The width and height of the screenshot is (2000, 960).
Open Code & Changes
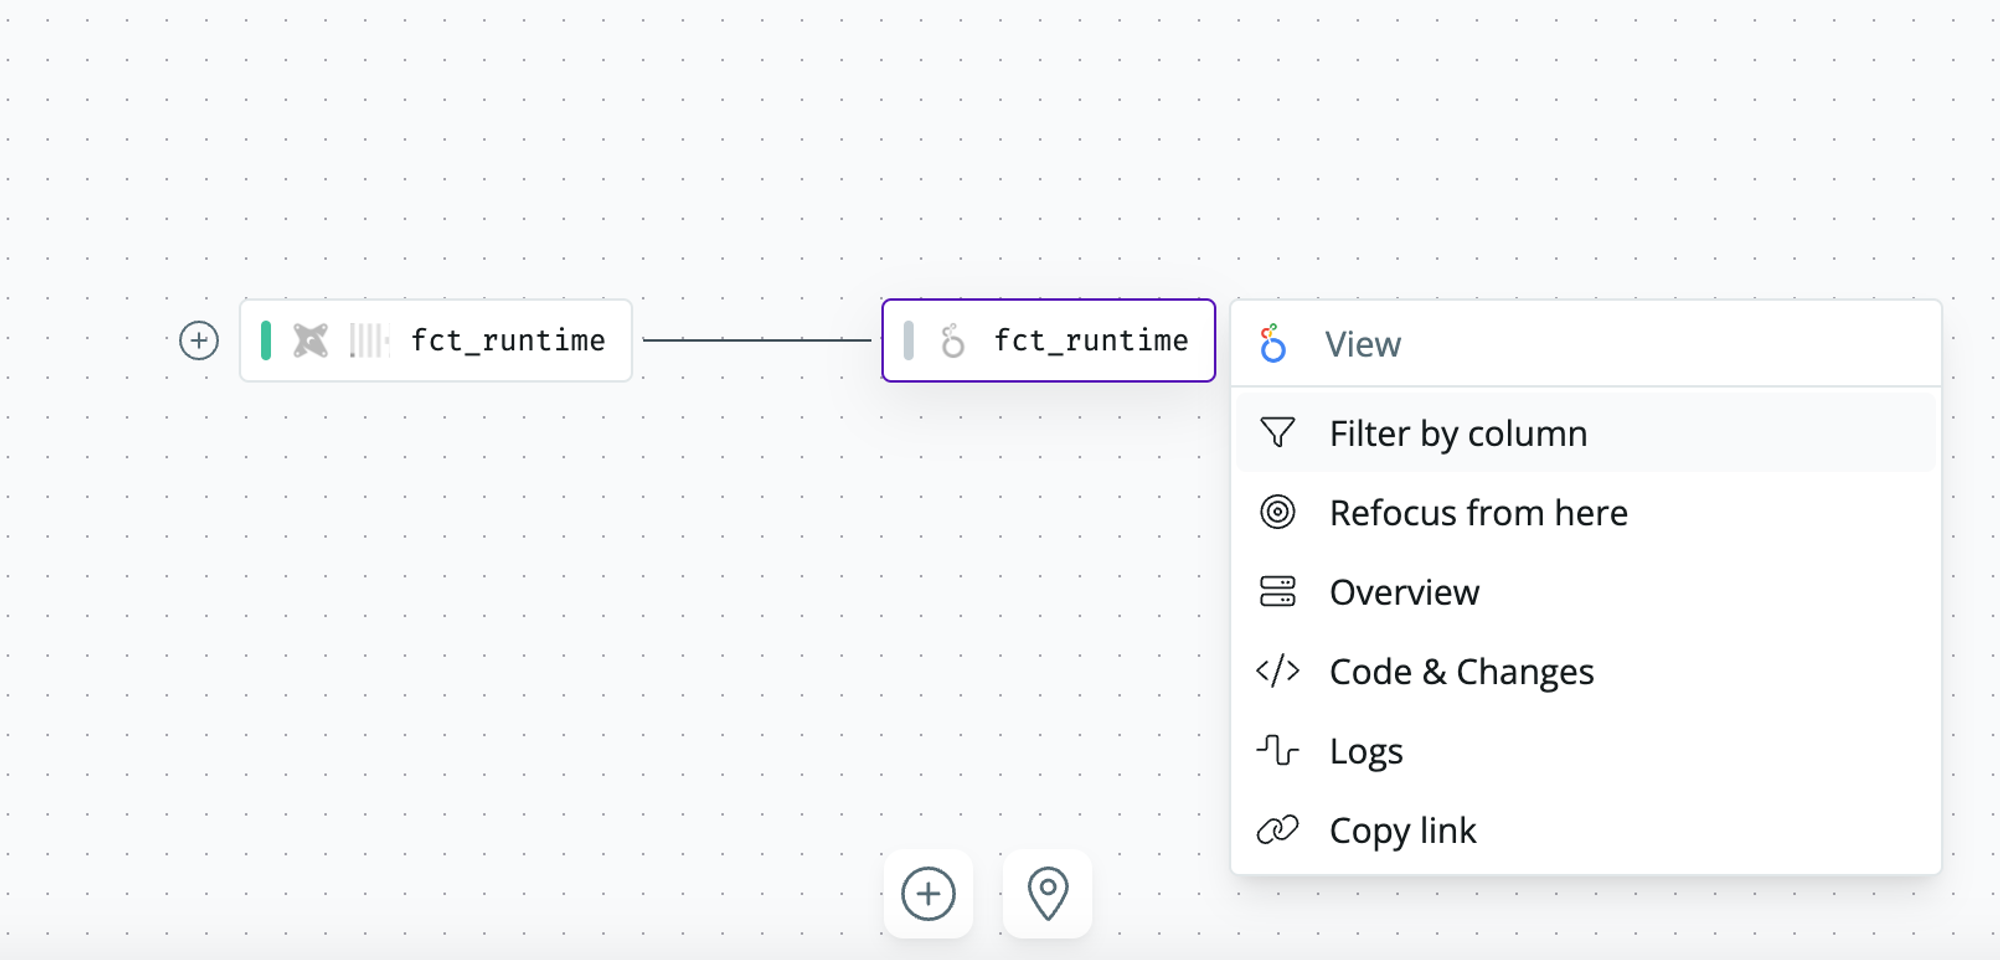[x=1585, y=672]
